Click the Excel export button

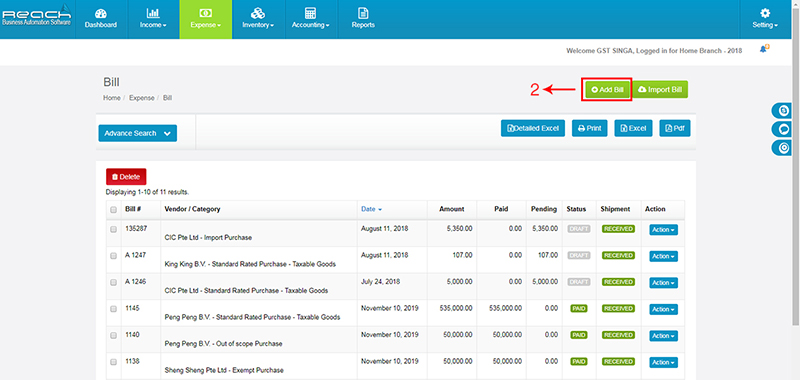633,128
